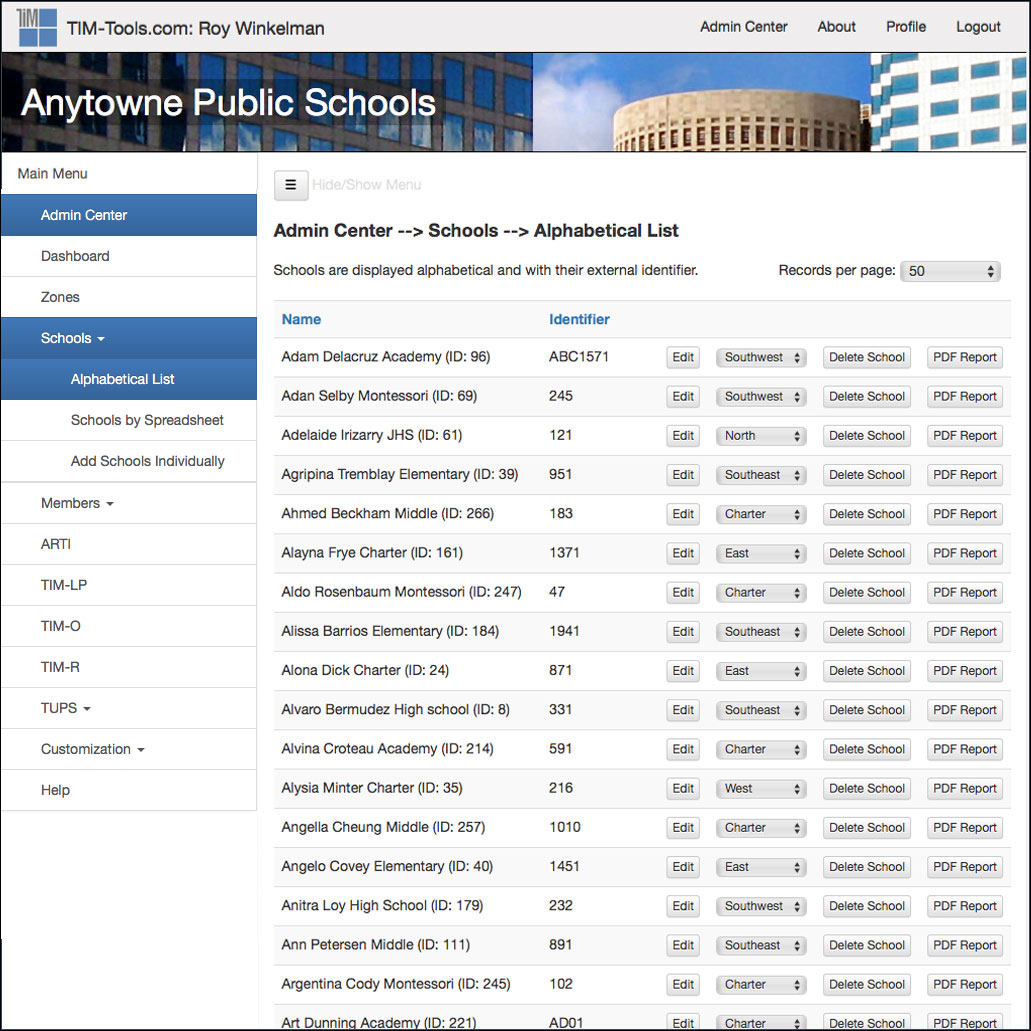The width and height of the screenshot is (1031, 1031).
Task: Select Alphabetical List submenu item
Action: [x=129, y=379]
